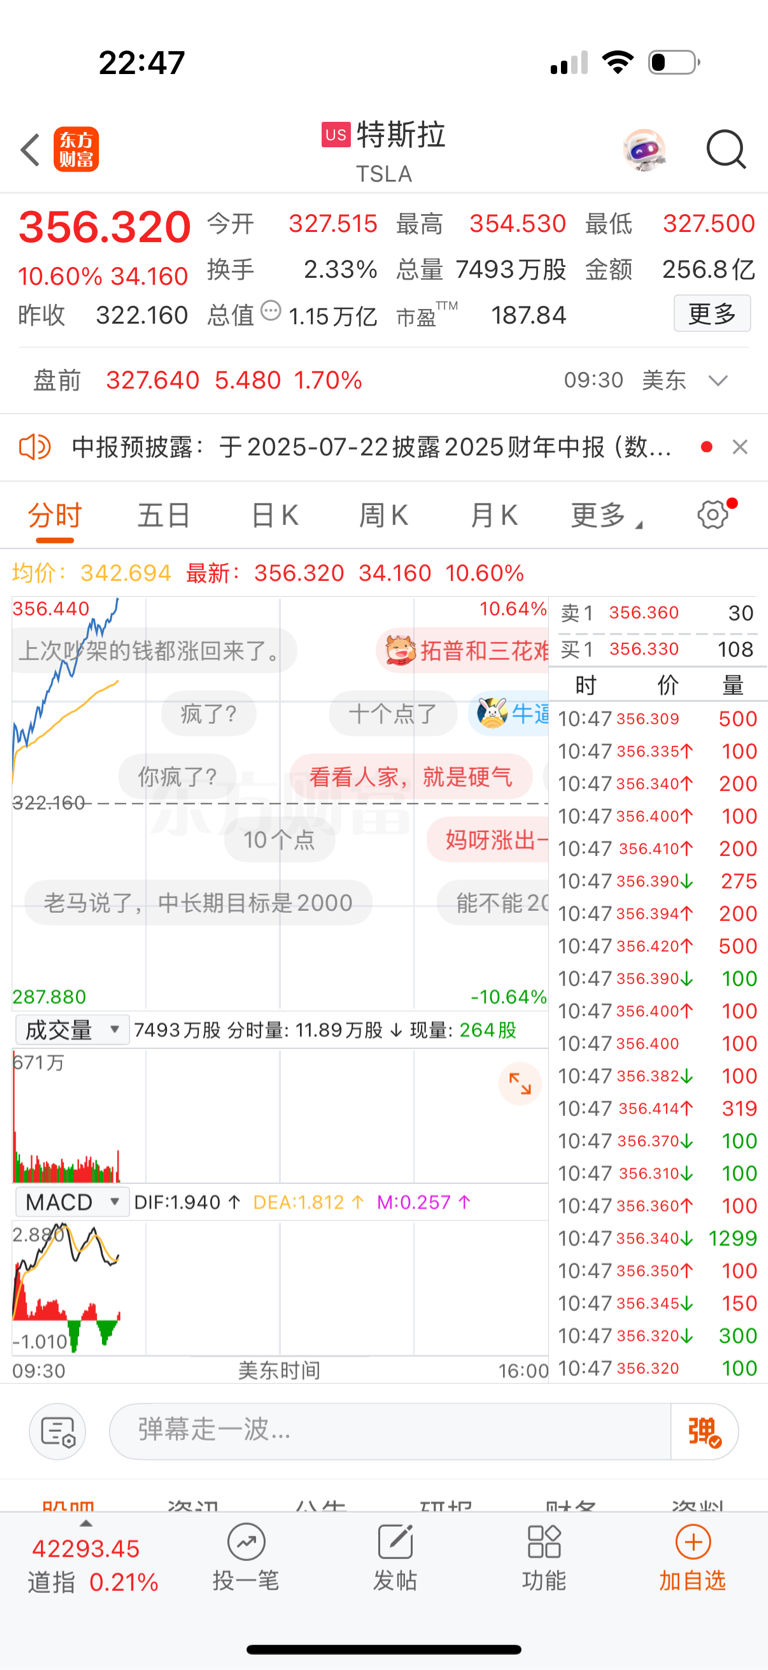Tap the 弹幕走一波 input field
The height and width of the screenshot is (1670, 768).
point(390,1432)
